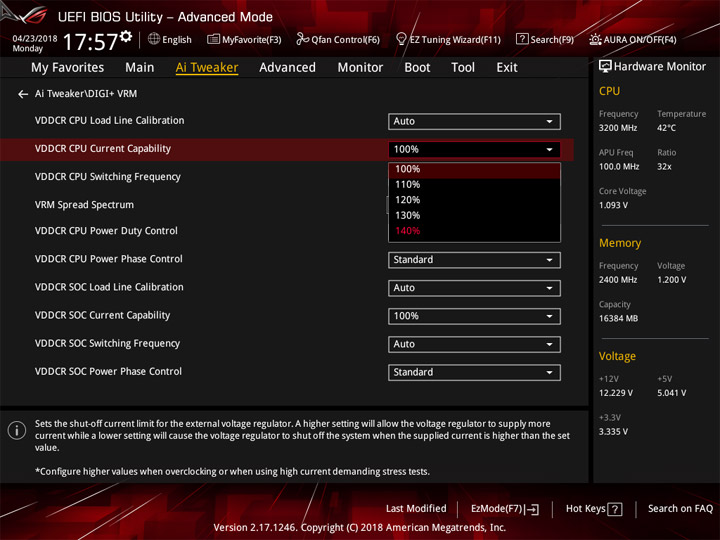Switch to the Main tab
Viewport: 720px width, 540px height.
140,68
